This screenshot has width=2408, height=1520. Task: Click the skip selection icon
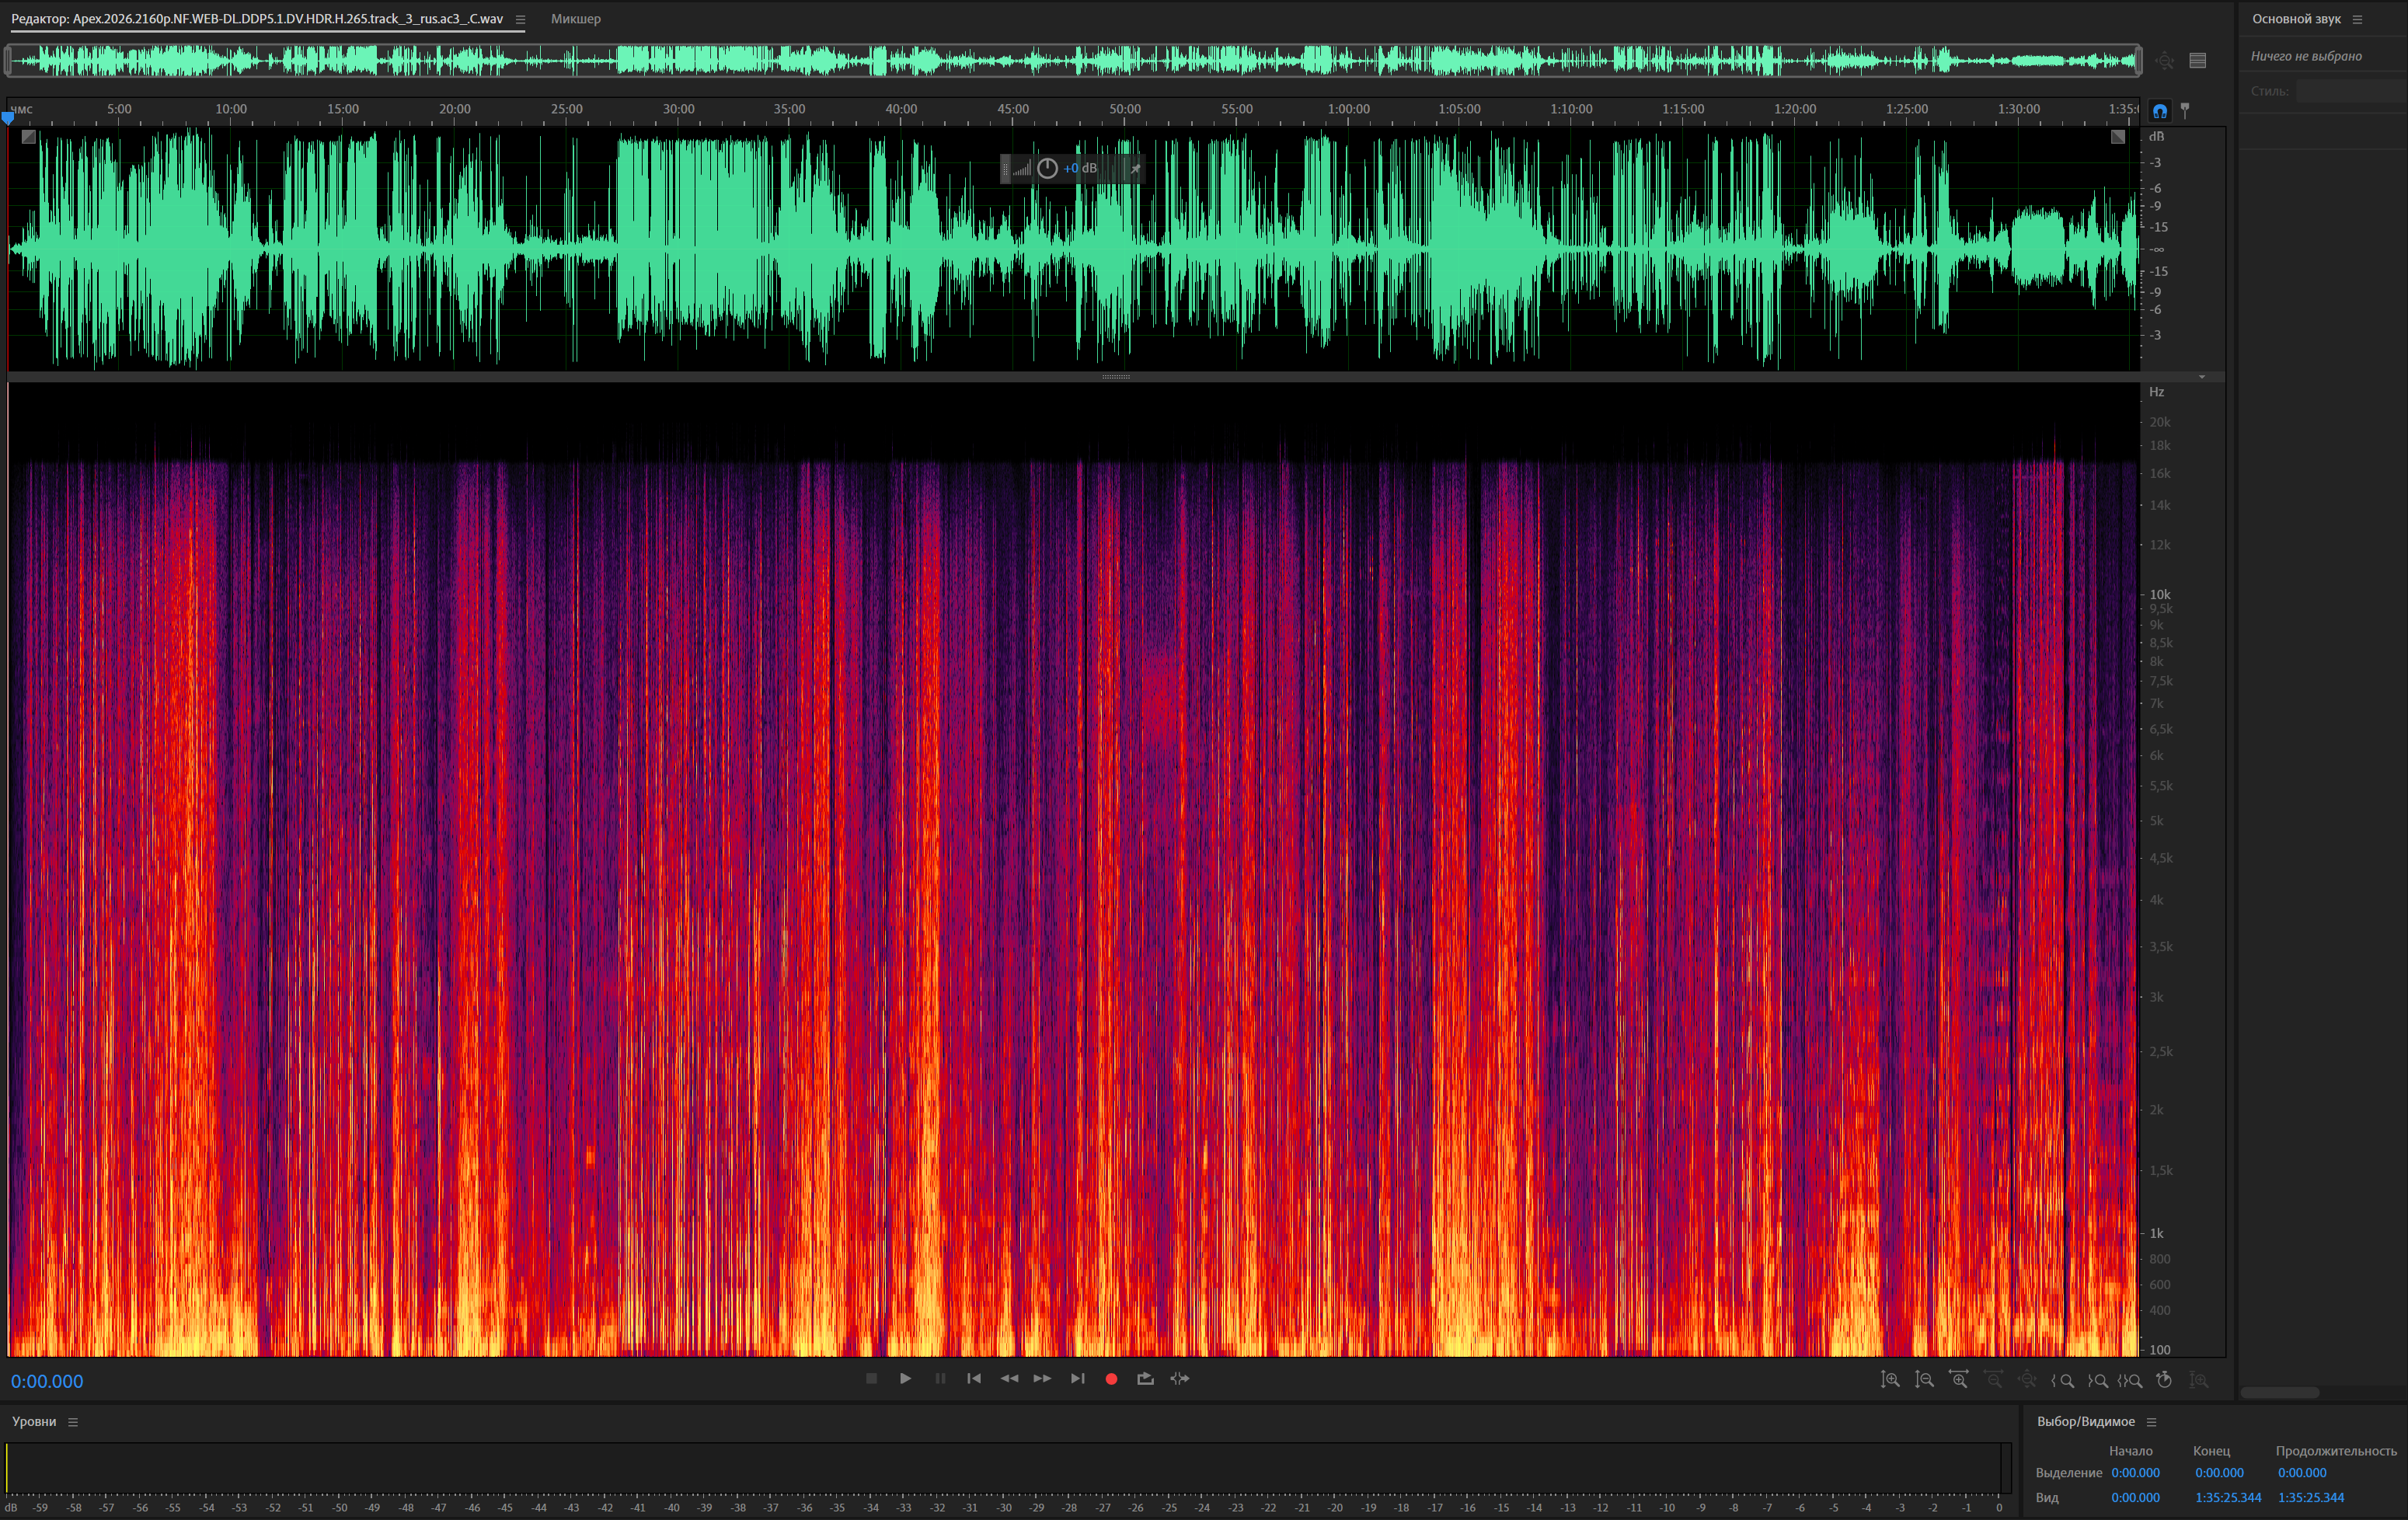1180,1379
